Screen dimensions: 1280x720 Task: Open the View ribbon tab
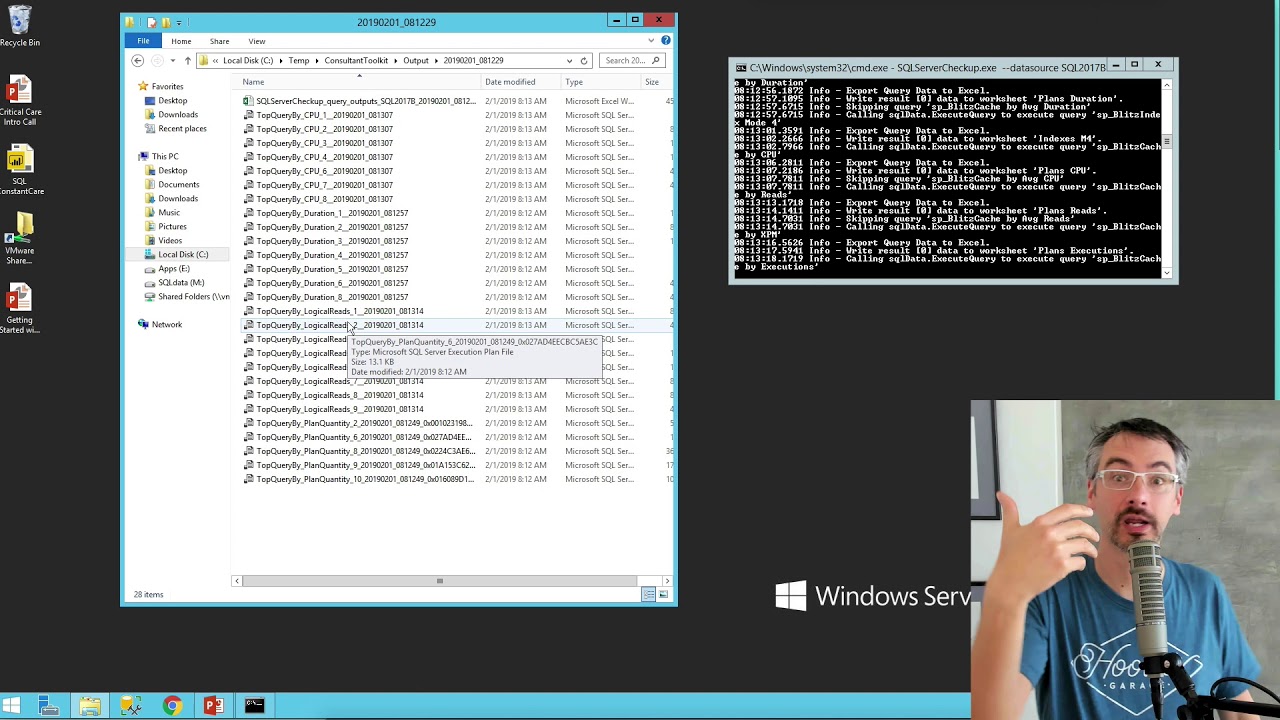[x=257, y=41]
